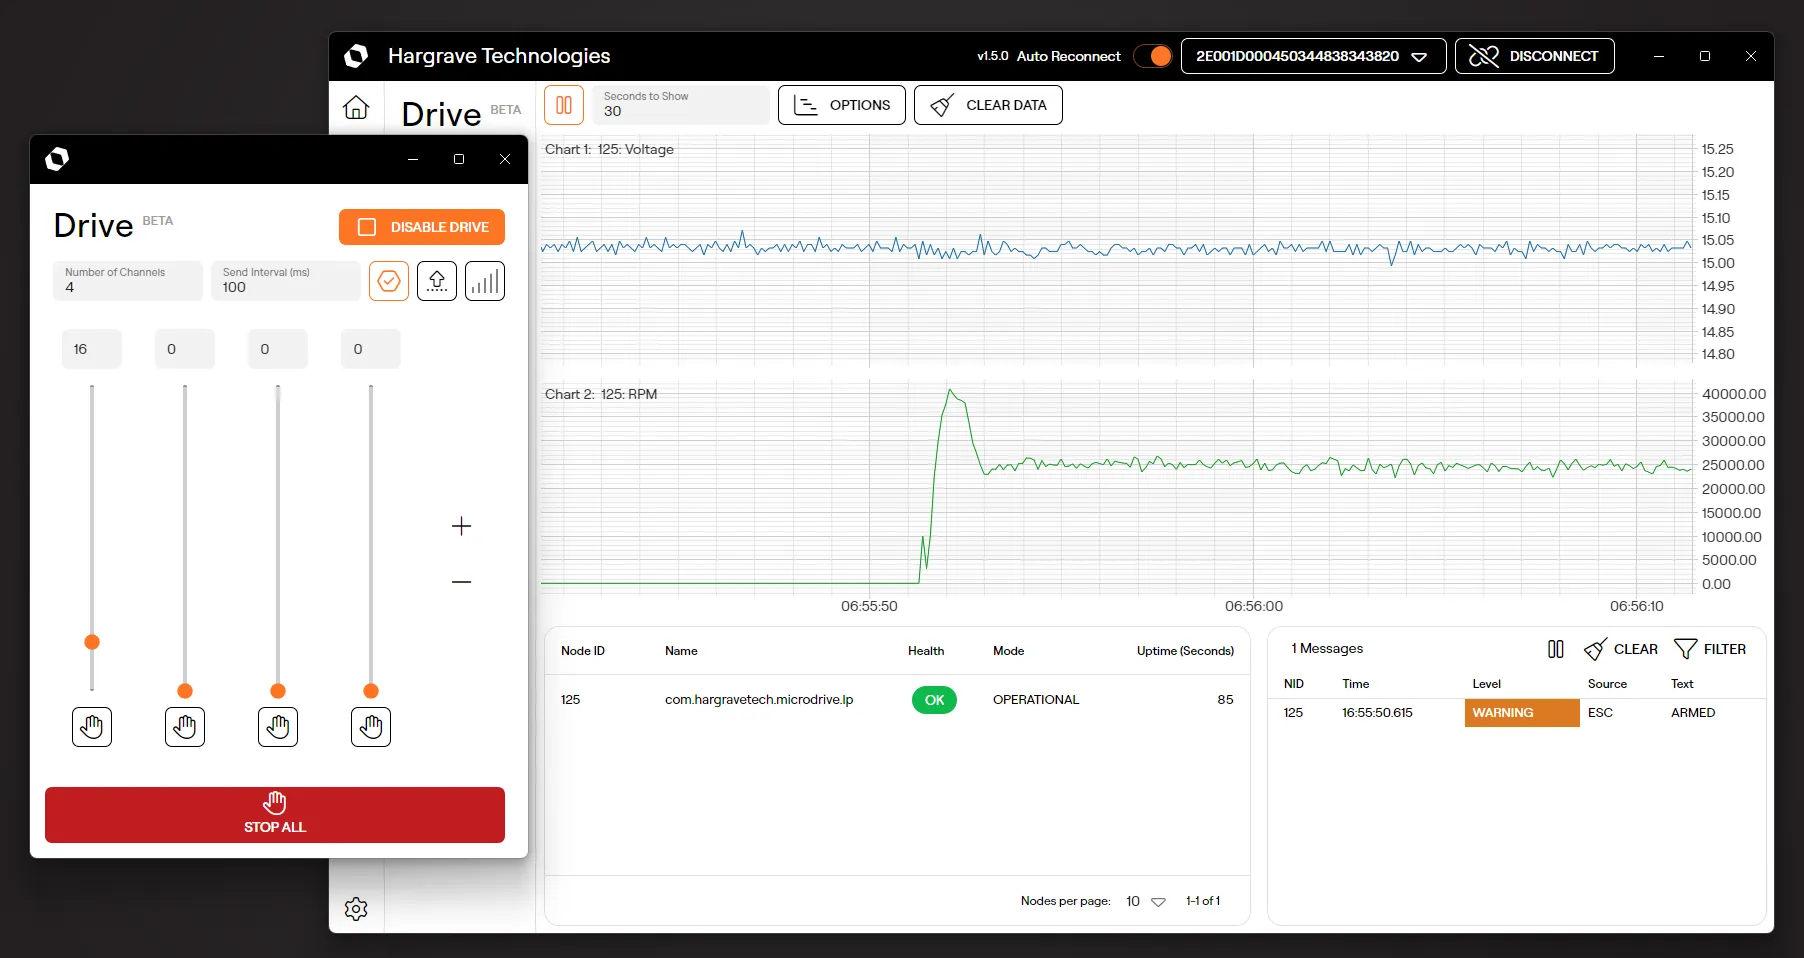Click the plus icon in Drive window
This screenshot has height=958, width=1804.
click(461, 526)
